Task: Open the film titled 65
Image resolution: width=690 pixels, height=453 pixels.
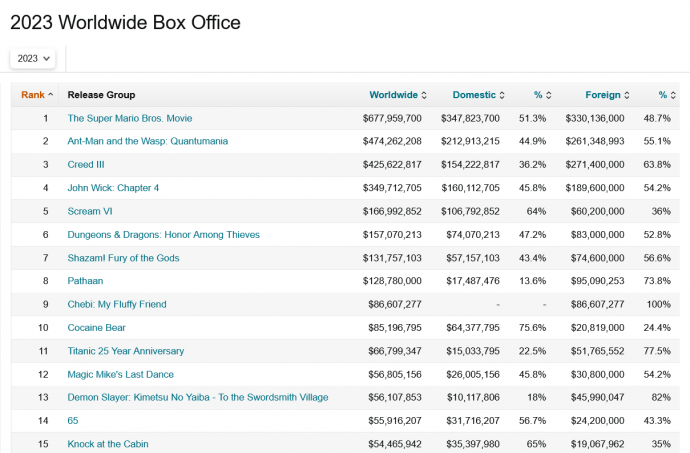Action: 73,420
